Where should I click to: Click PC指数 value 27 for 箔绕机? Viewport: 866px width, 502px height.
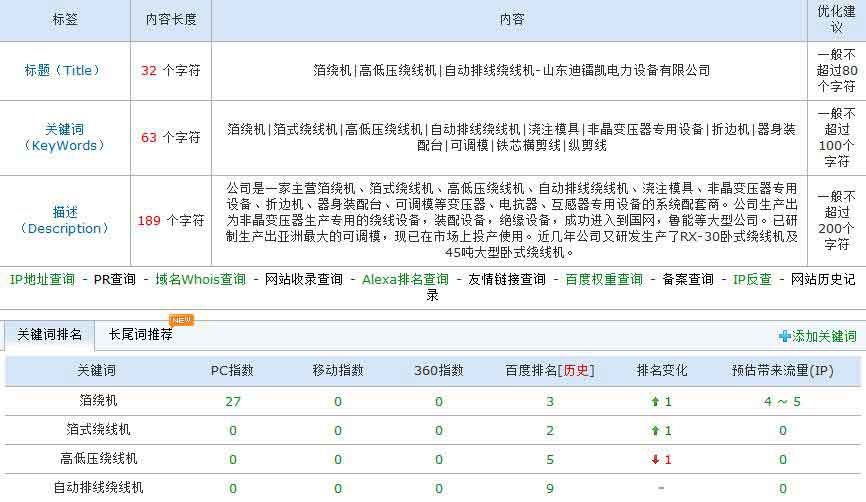coord(233,402)
